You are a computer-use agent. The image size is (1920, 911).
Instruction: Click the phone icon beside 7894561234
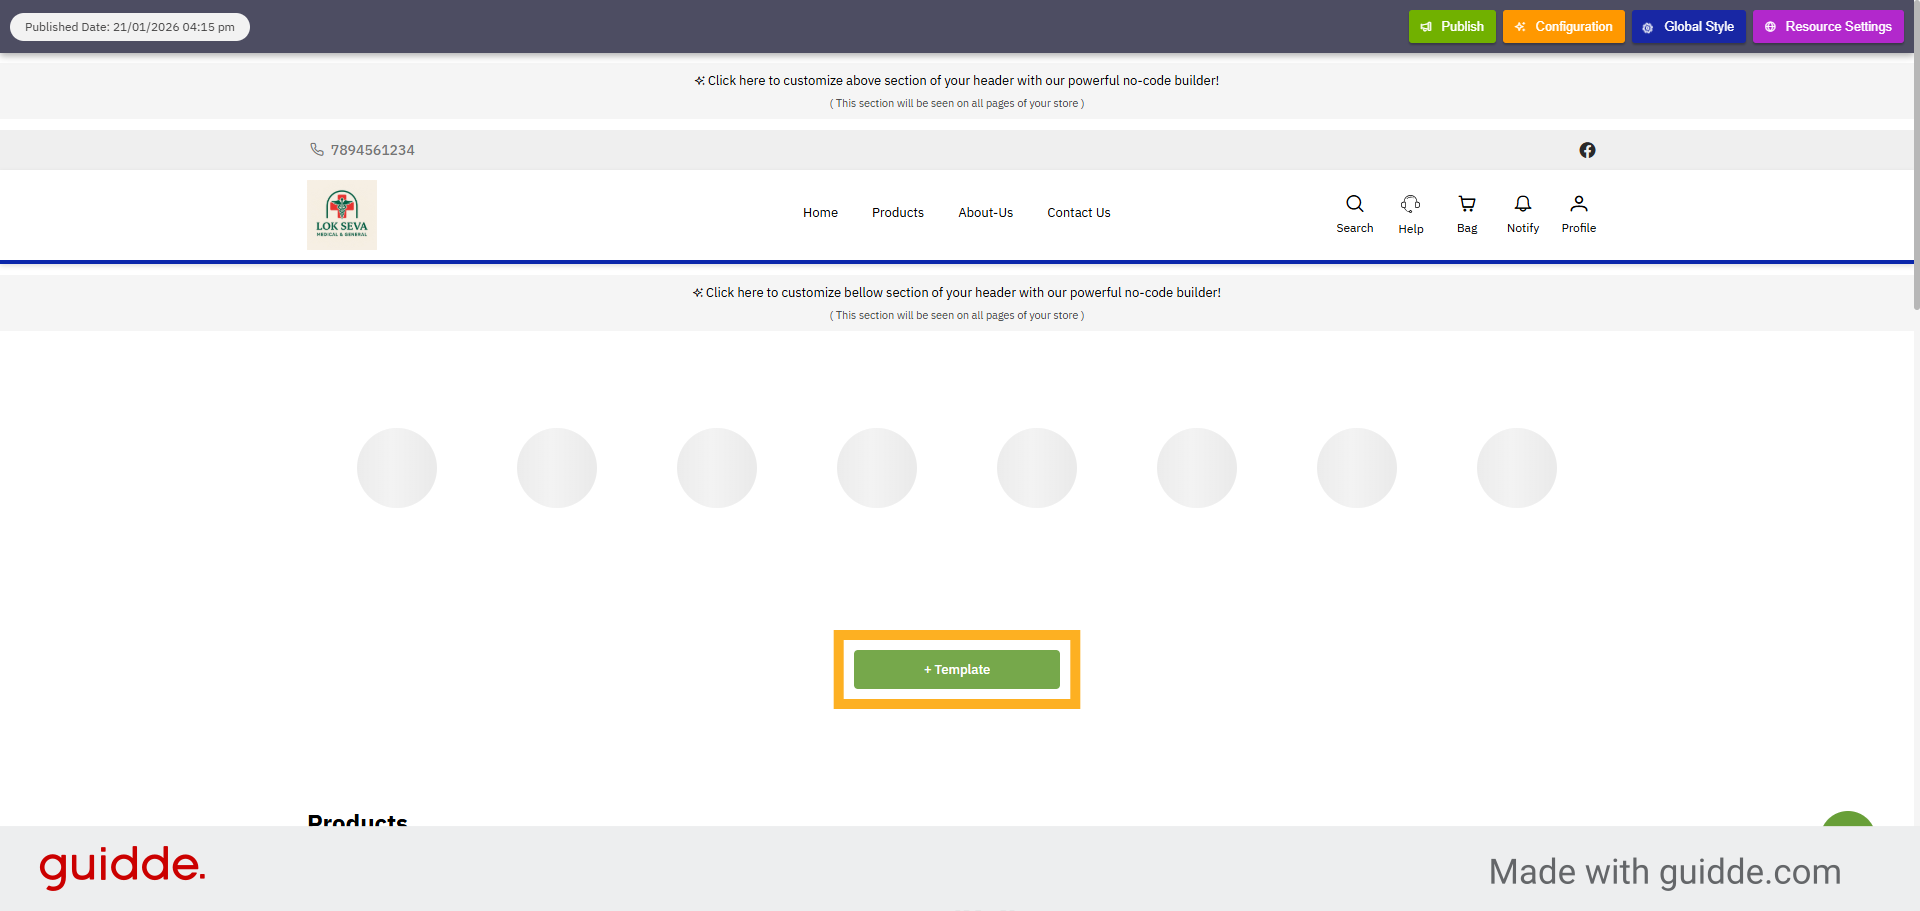(317, 149)
